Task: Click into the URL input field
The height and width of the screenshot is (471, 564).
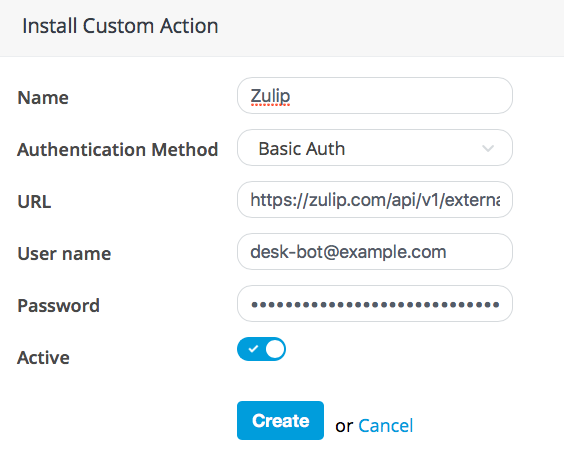Action: pos(375,200)
